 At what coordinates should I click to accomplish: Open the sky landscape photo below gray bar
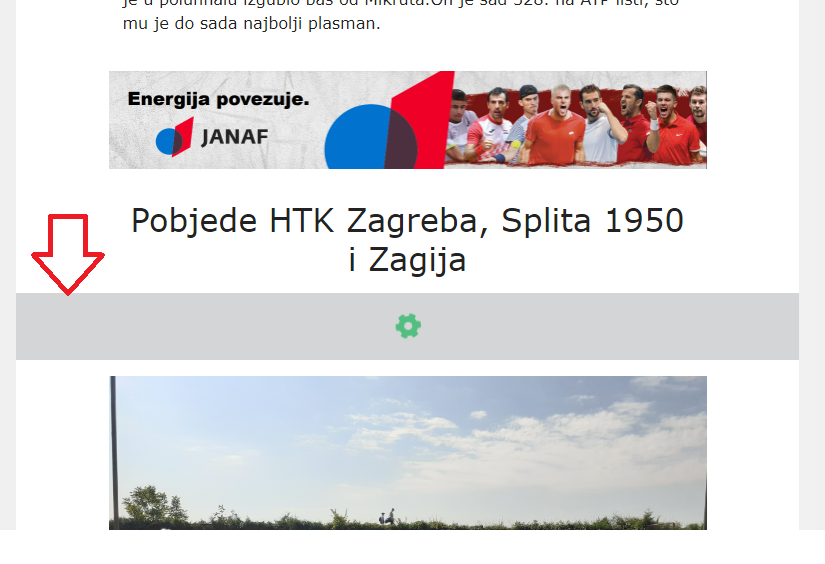tap(408, 453)
